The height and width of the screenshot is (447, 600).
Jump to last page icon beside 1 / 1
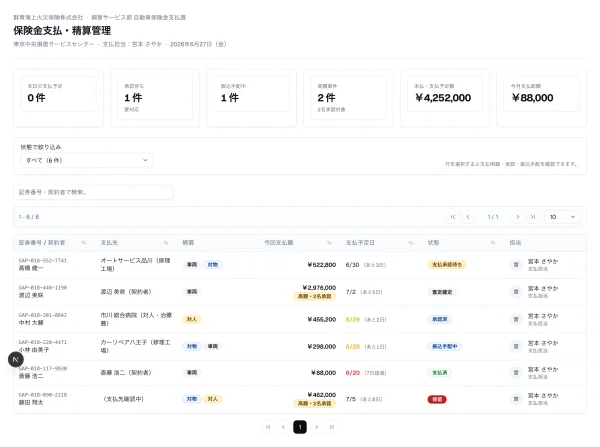(x=533, y=217)
